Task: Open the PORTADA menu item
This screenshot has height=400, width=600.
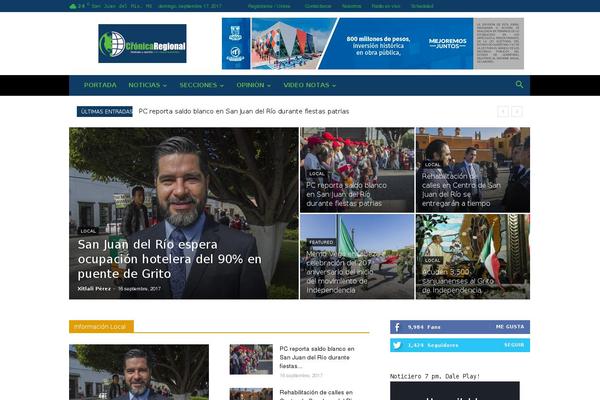Action: (100, 85)
